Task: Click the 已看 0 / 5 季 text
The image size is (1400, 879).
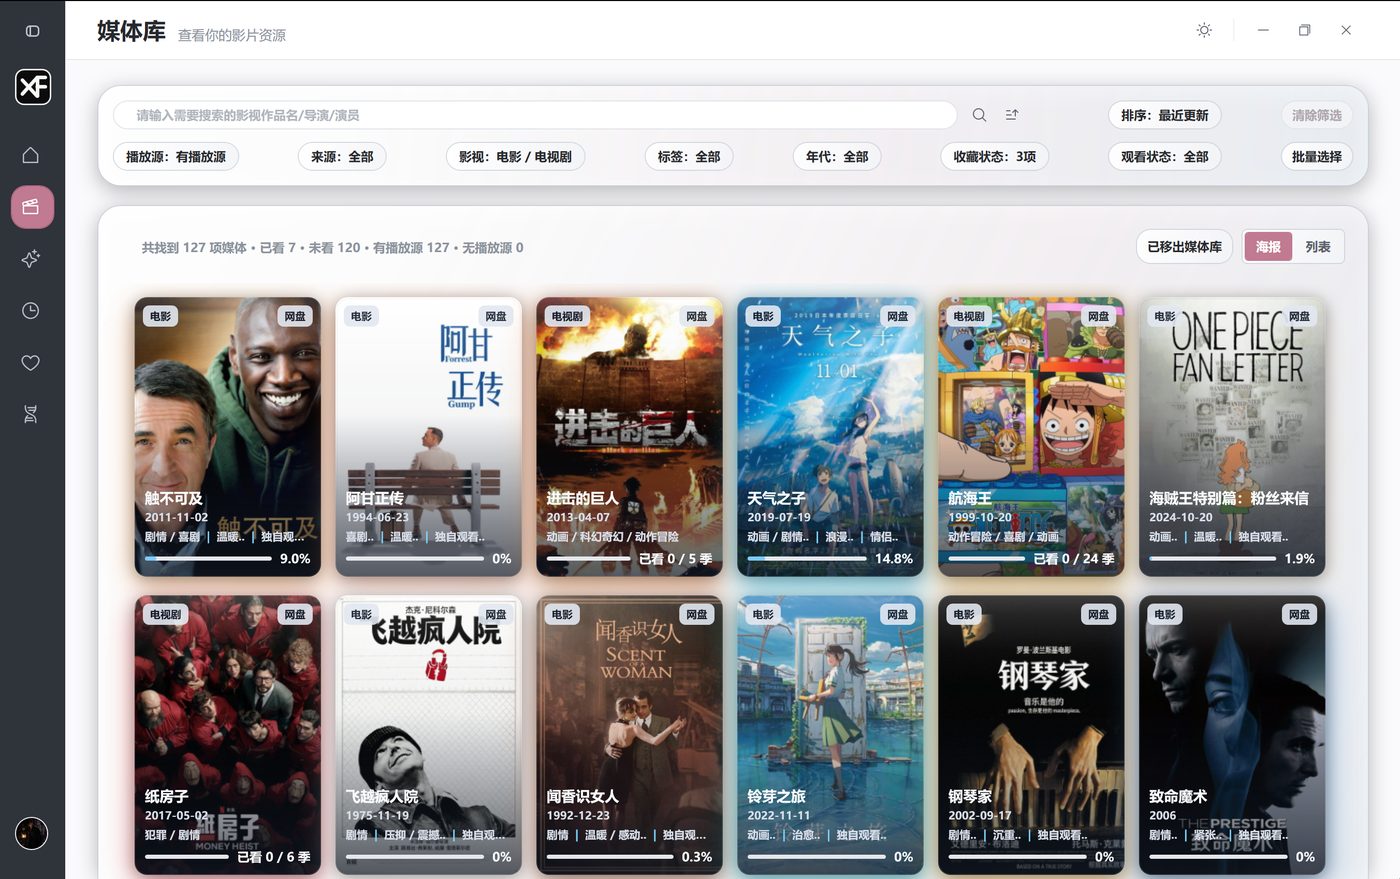Action: (x=676, y=559)
